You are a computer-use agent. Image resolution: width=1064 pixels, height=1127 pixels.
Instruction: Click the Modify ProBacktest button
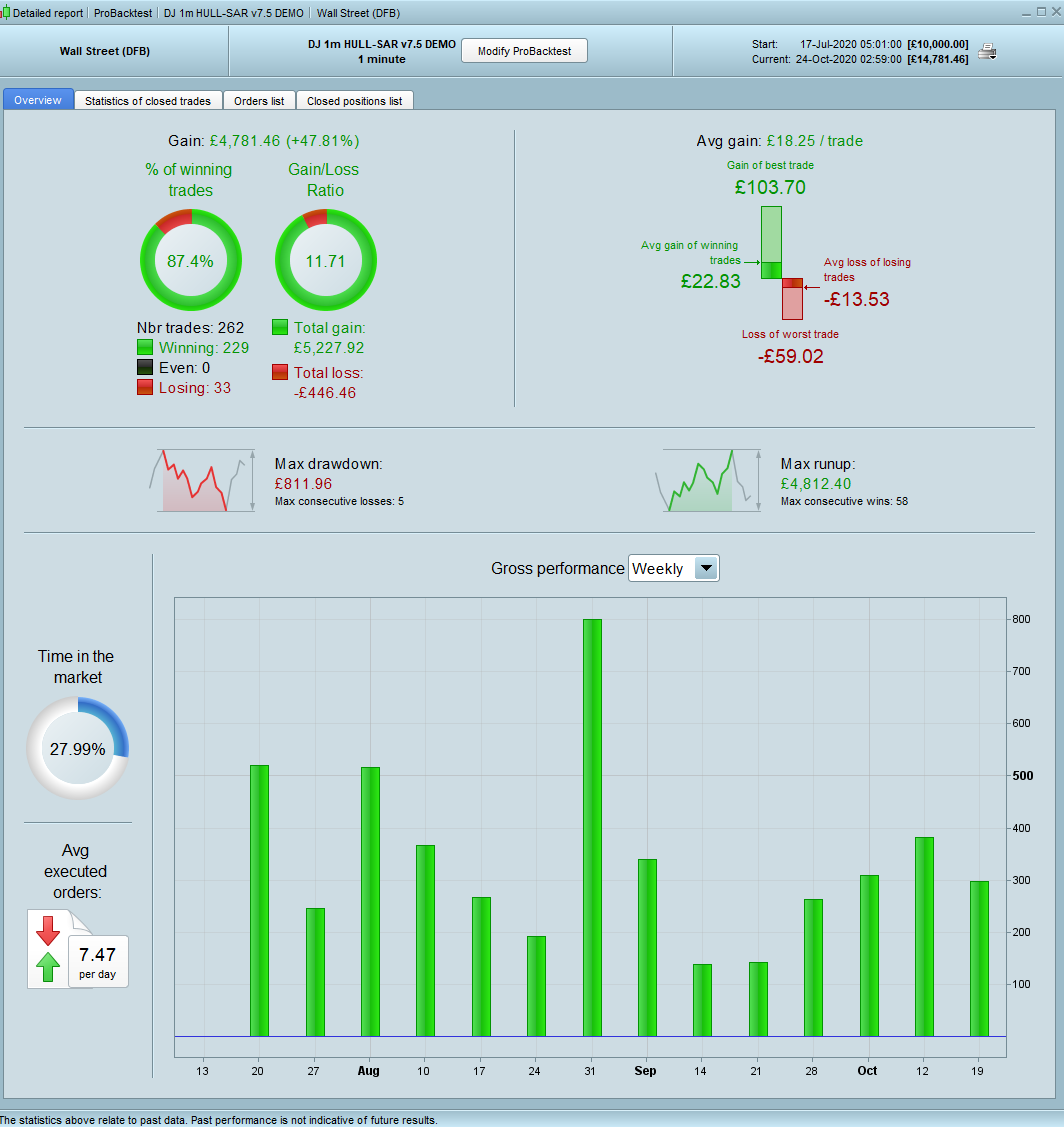pos(524,51)
